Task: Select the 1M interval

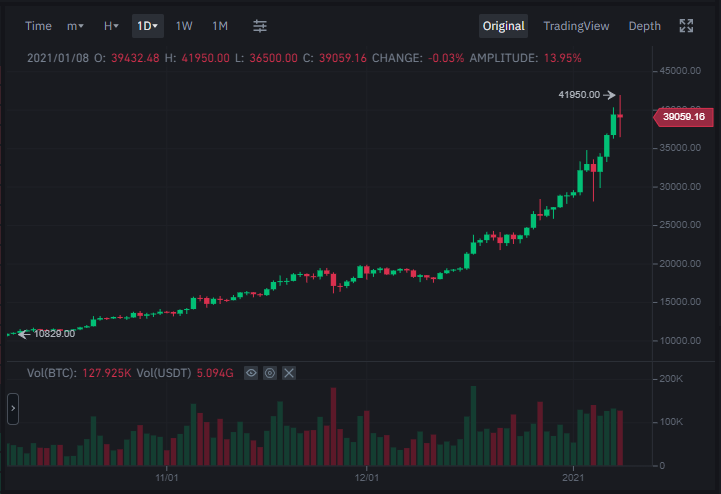Action: [220, 26]
